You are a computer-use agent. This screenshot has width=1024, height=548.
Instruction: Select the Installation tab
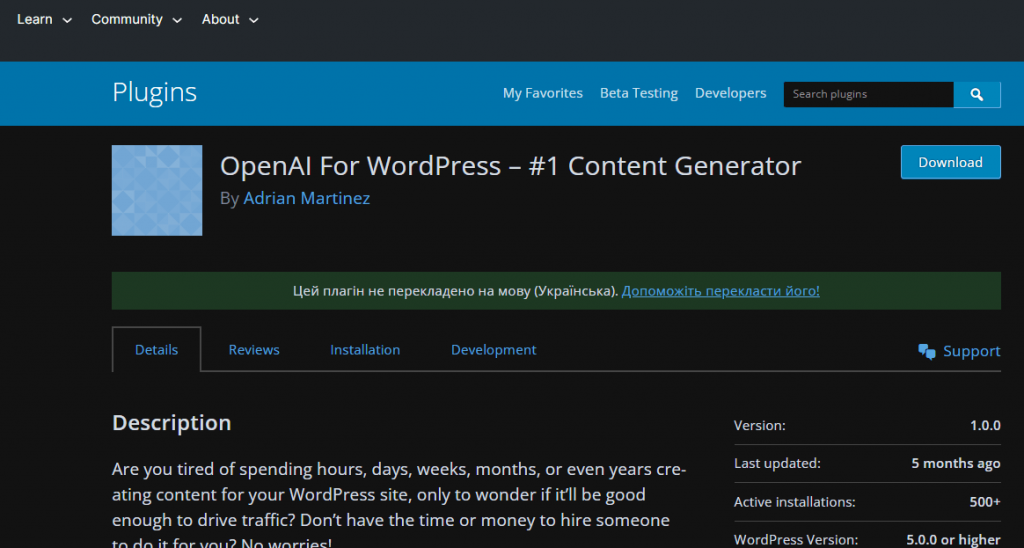365,350
